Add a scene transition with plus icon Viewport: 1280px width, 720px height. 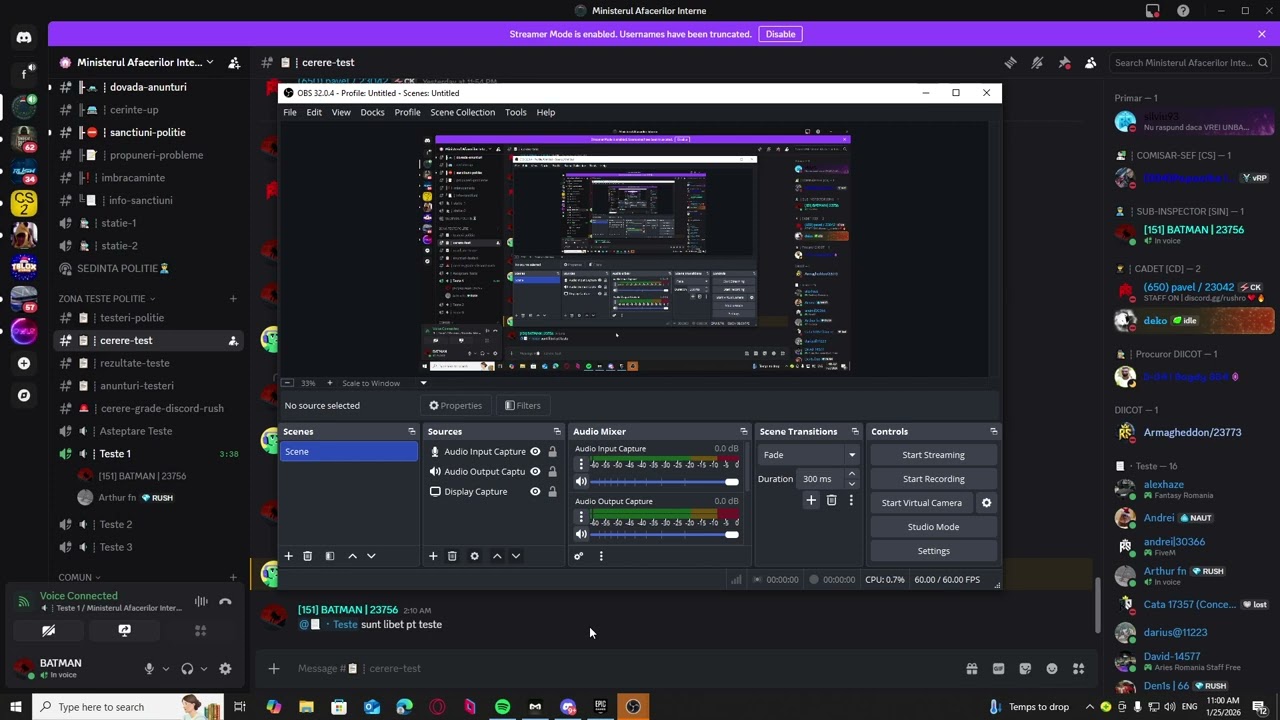click(811, 500)
